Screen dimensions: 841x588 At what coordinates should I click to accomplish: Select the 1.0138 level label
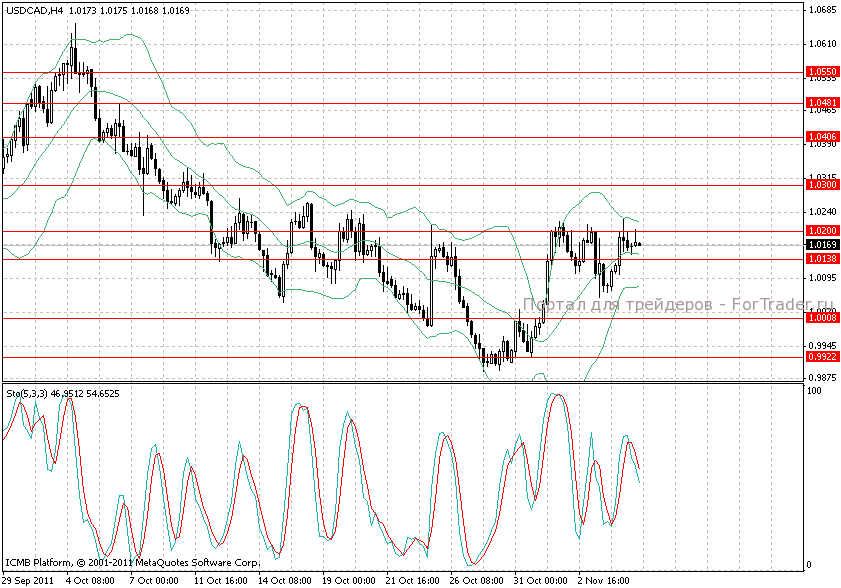(x=822, y=259)
